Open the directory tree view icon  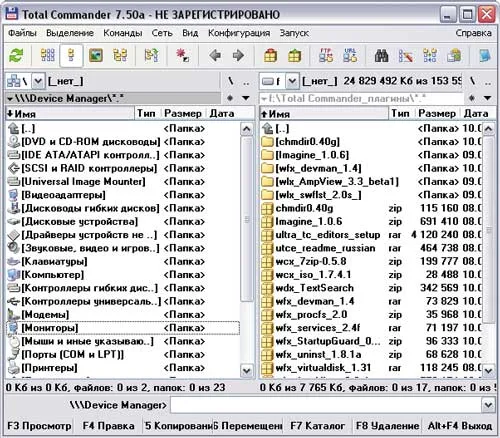pos(120,55)
